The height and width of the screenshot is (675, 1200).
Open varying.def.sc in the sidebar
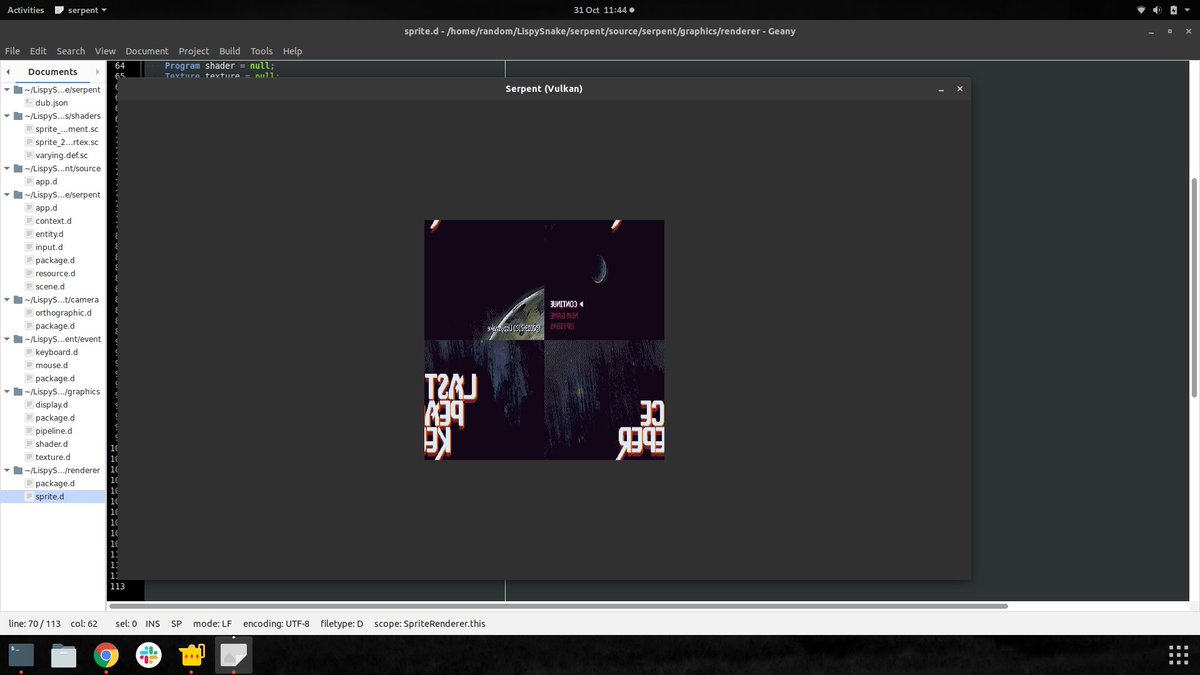point(61,155)
